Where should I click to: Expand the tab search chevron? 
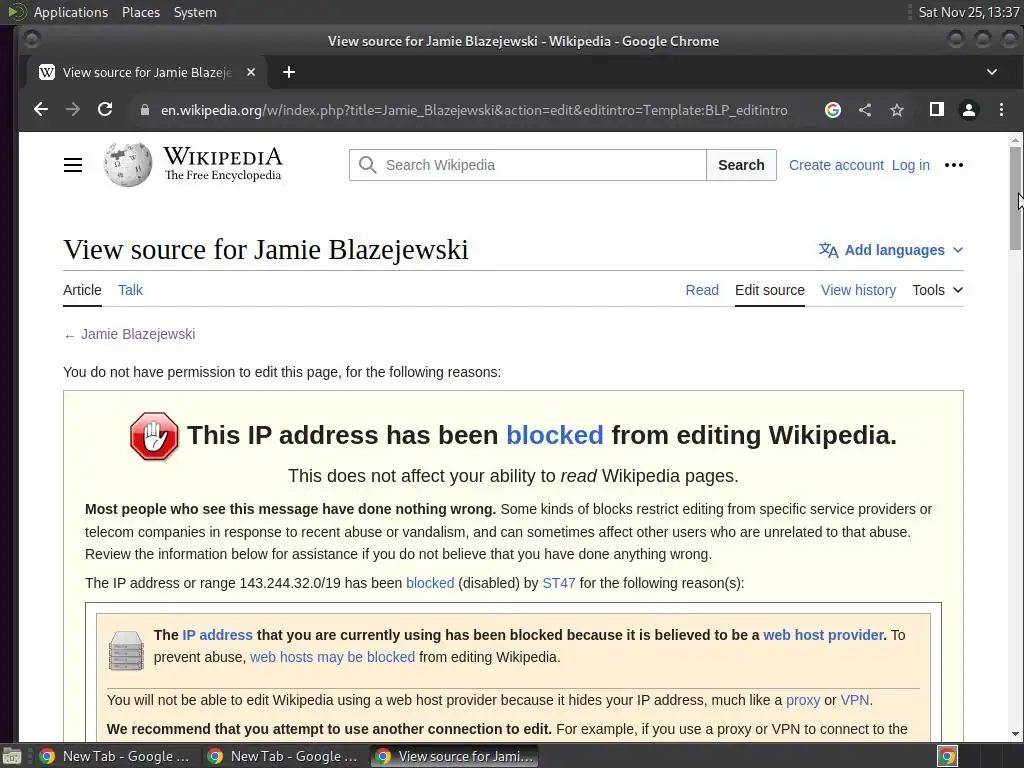(x=991, y=72)
